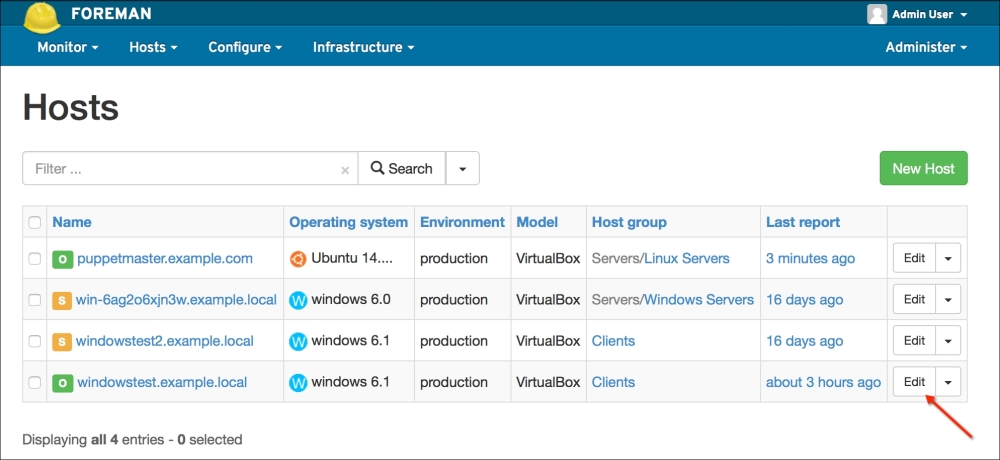Click the Admin User avatar icon
The height and width of the screenshot is (460, 1000).
877,14
